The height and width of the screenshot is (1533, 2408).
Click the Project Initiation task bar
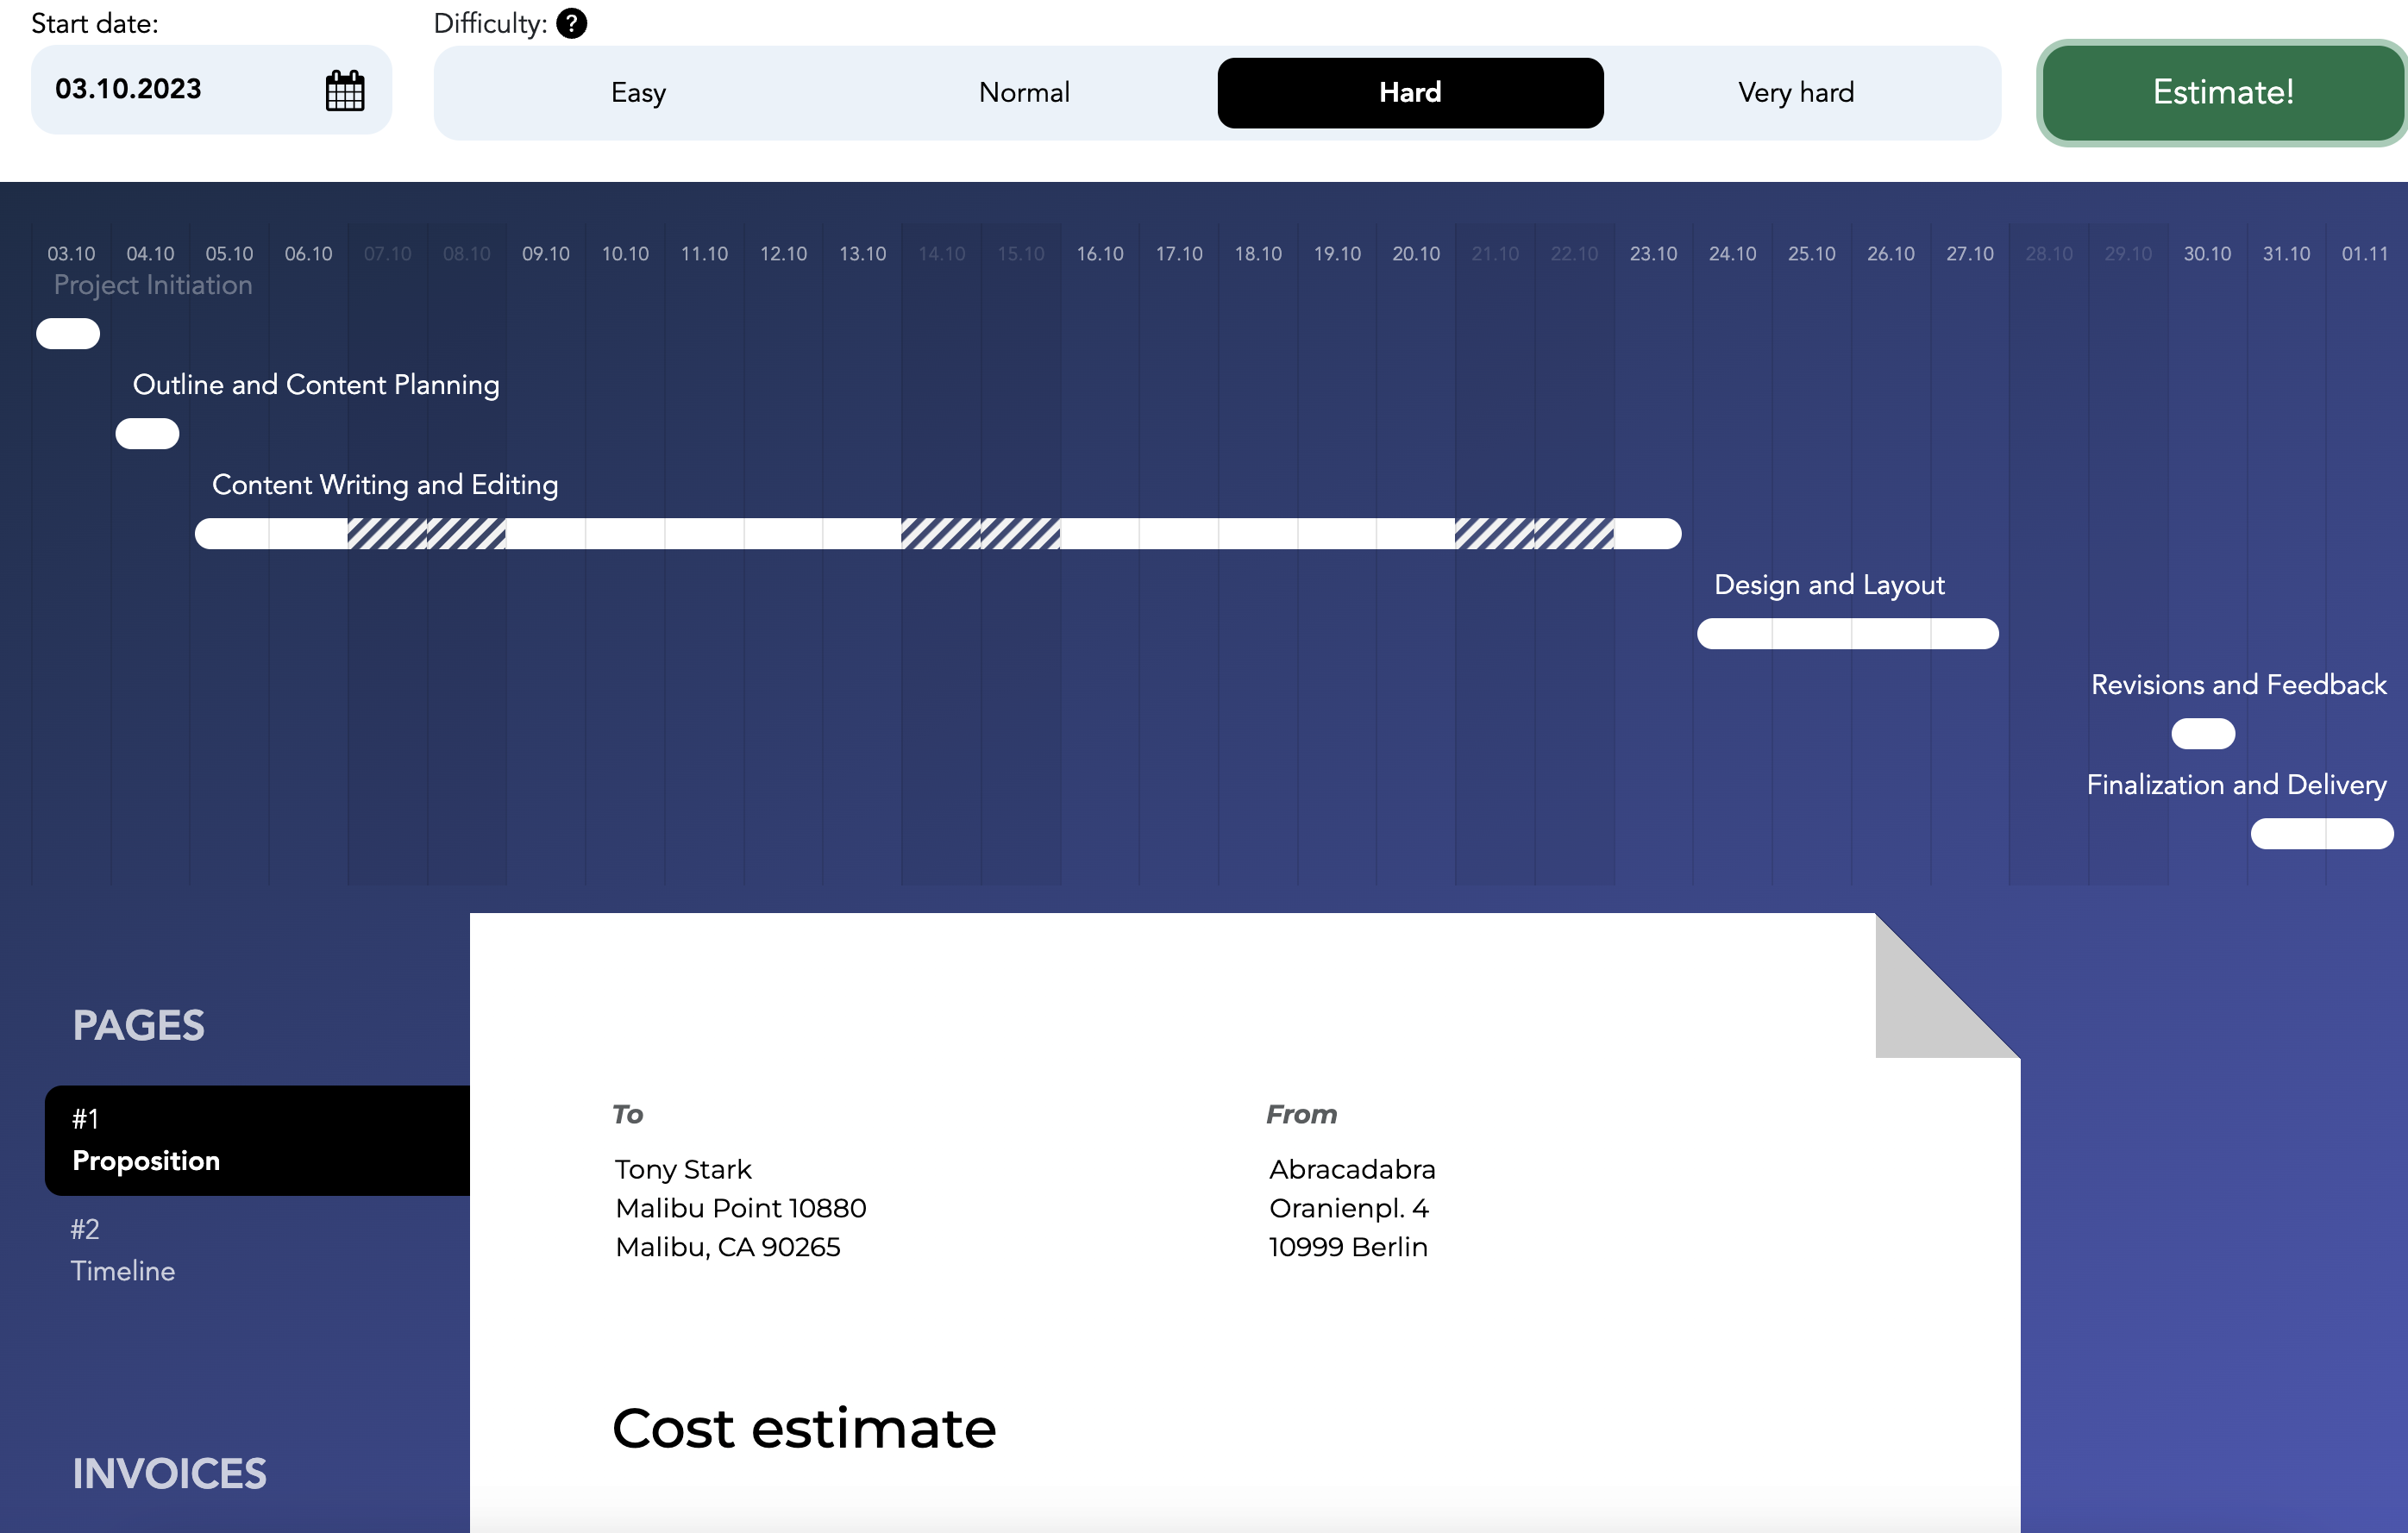point(68,334)
